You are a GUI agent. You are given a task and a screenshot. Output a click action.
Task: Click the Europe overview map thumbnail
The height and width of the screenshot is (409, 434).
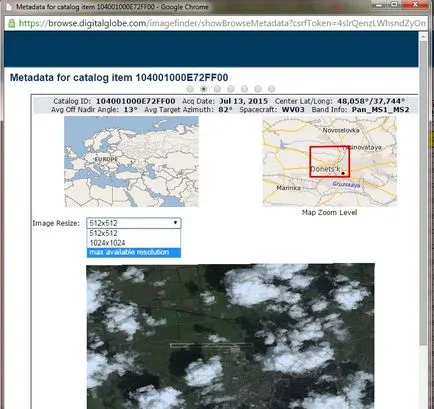coord(131,161)
